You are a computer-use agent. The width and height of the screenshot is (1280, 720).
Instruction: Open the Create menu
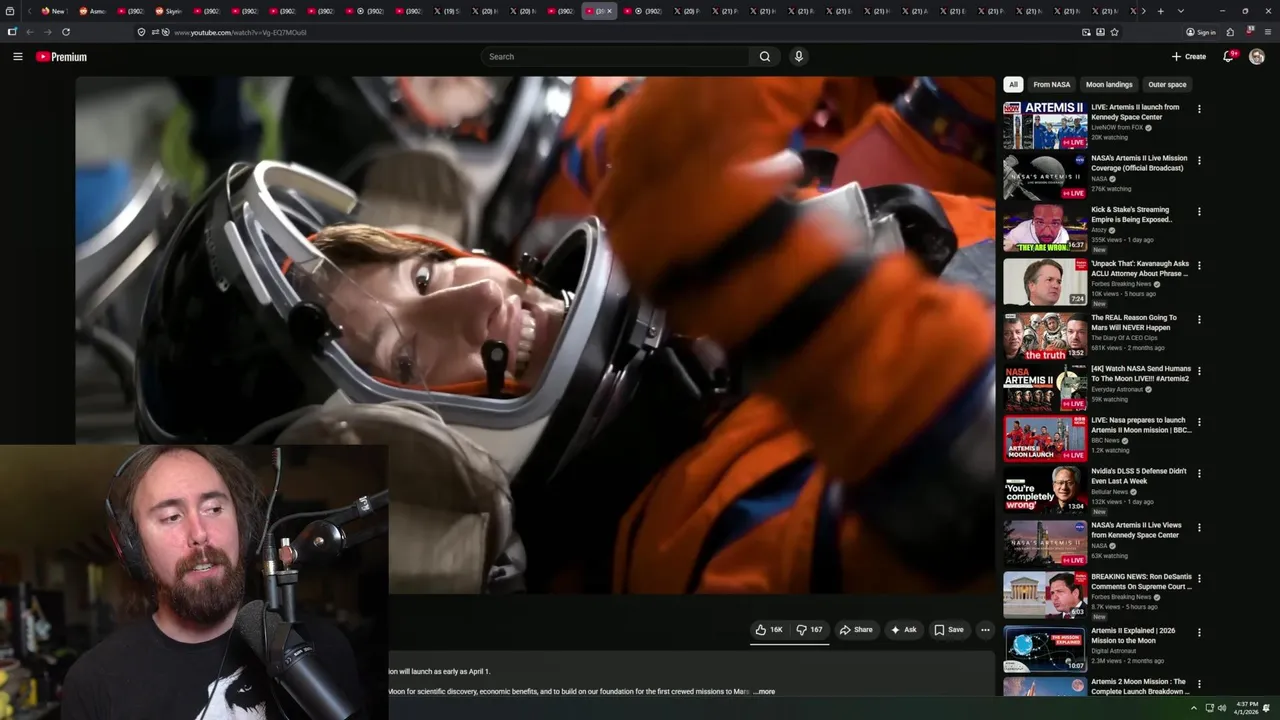[1189, 57]
